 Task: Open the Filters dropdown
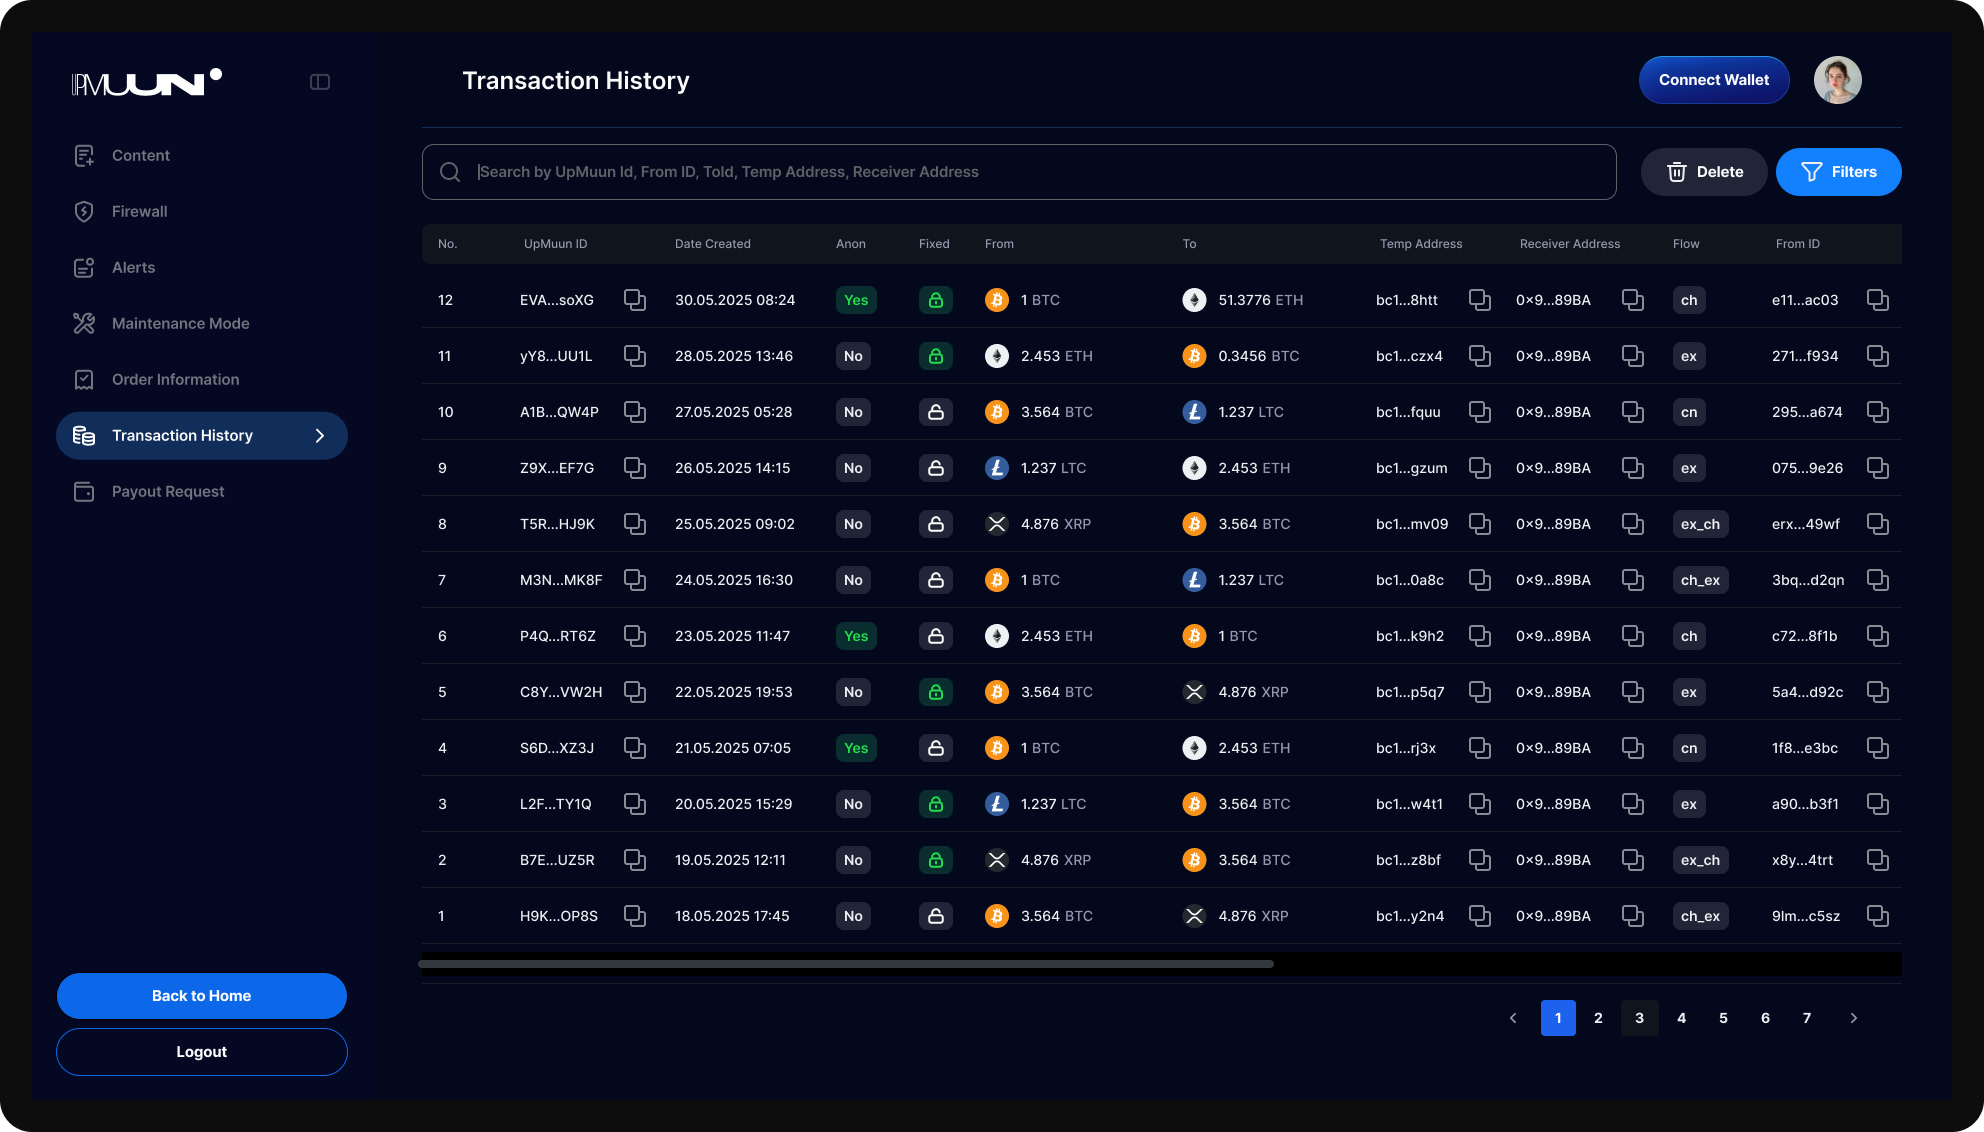coord(1838,172)
